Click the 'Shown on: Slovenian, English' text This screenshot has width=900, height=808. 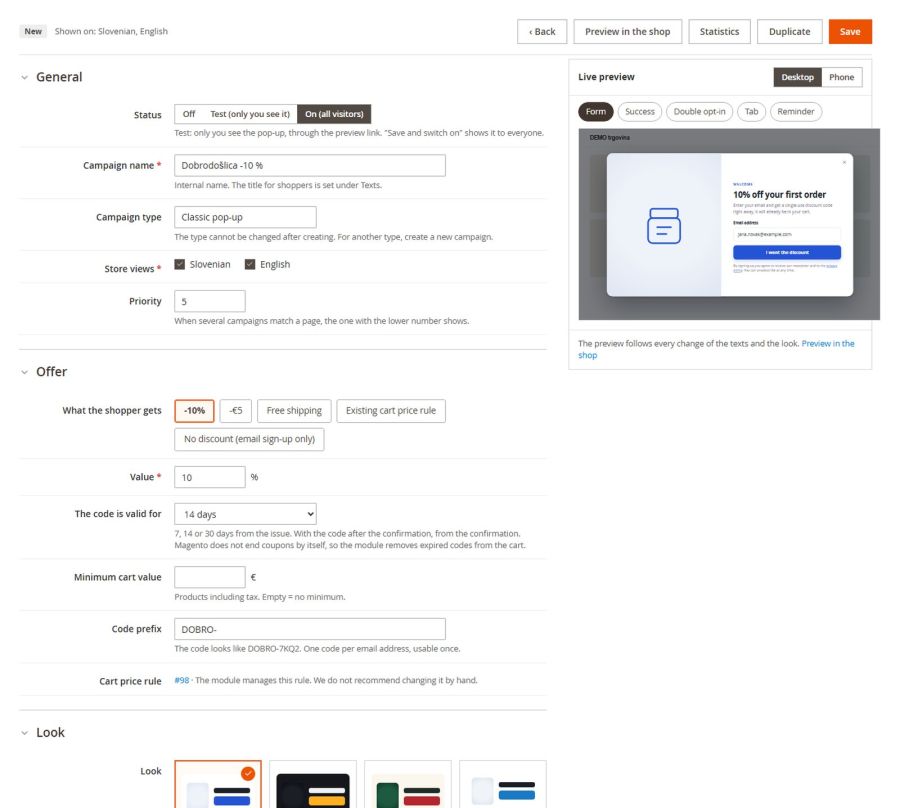tap(111, 32)
